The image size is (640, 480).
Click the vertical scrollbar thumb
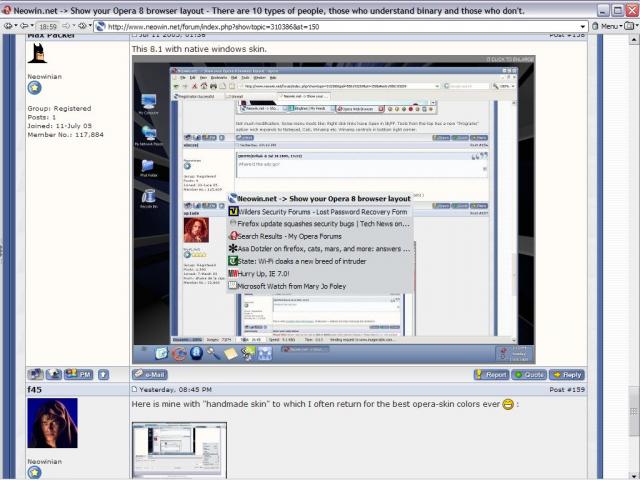pyautogui.click(x=633, y=411)
